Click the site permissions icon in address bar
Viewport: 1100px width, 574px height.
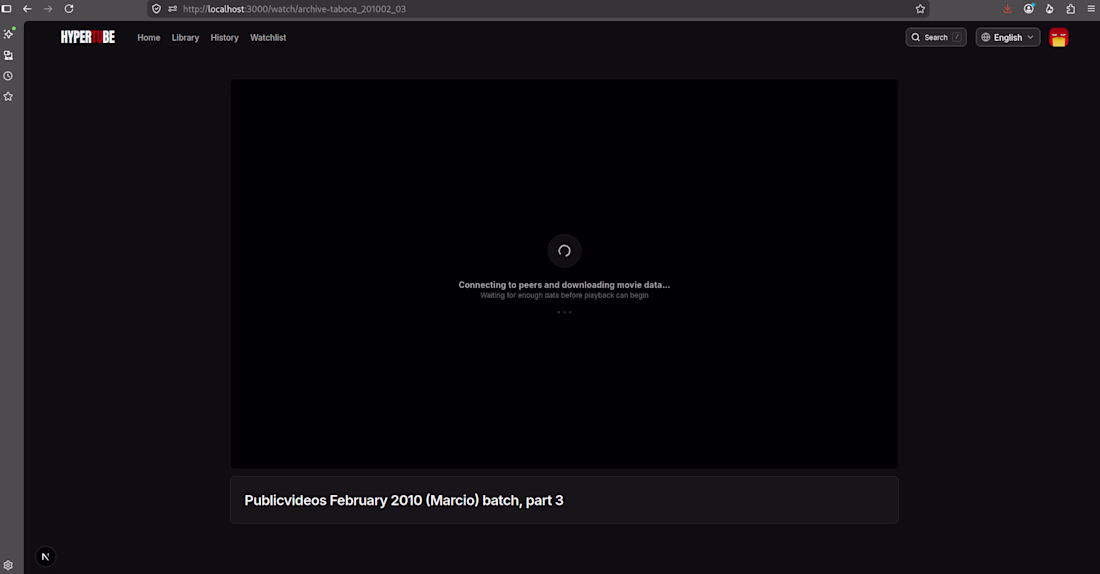tap(173, 9)
